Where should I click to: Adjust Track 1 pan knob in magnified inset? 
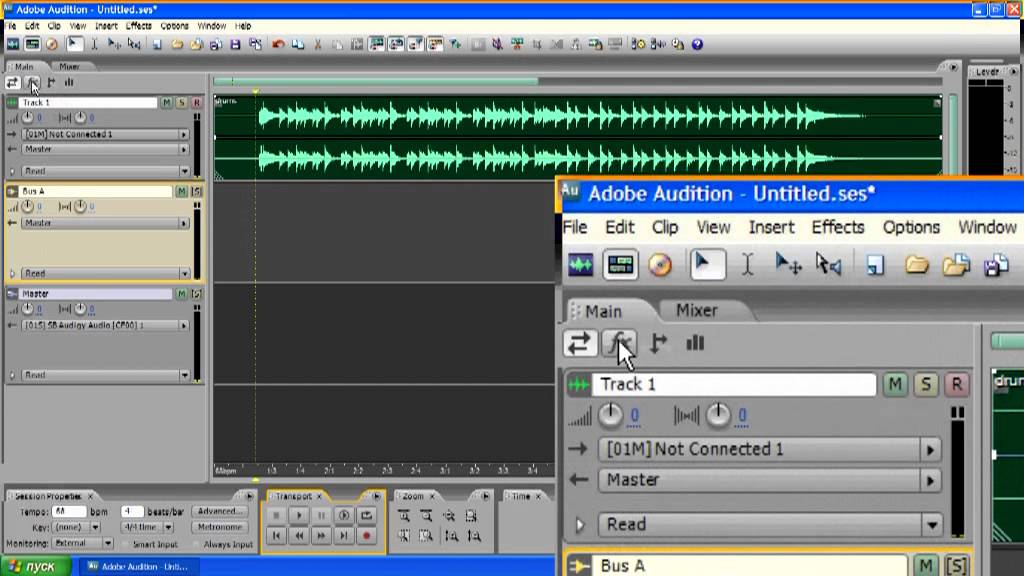click(x=718, y=415)
